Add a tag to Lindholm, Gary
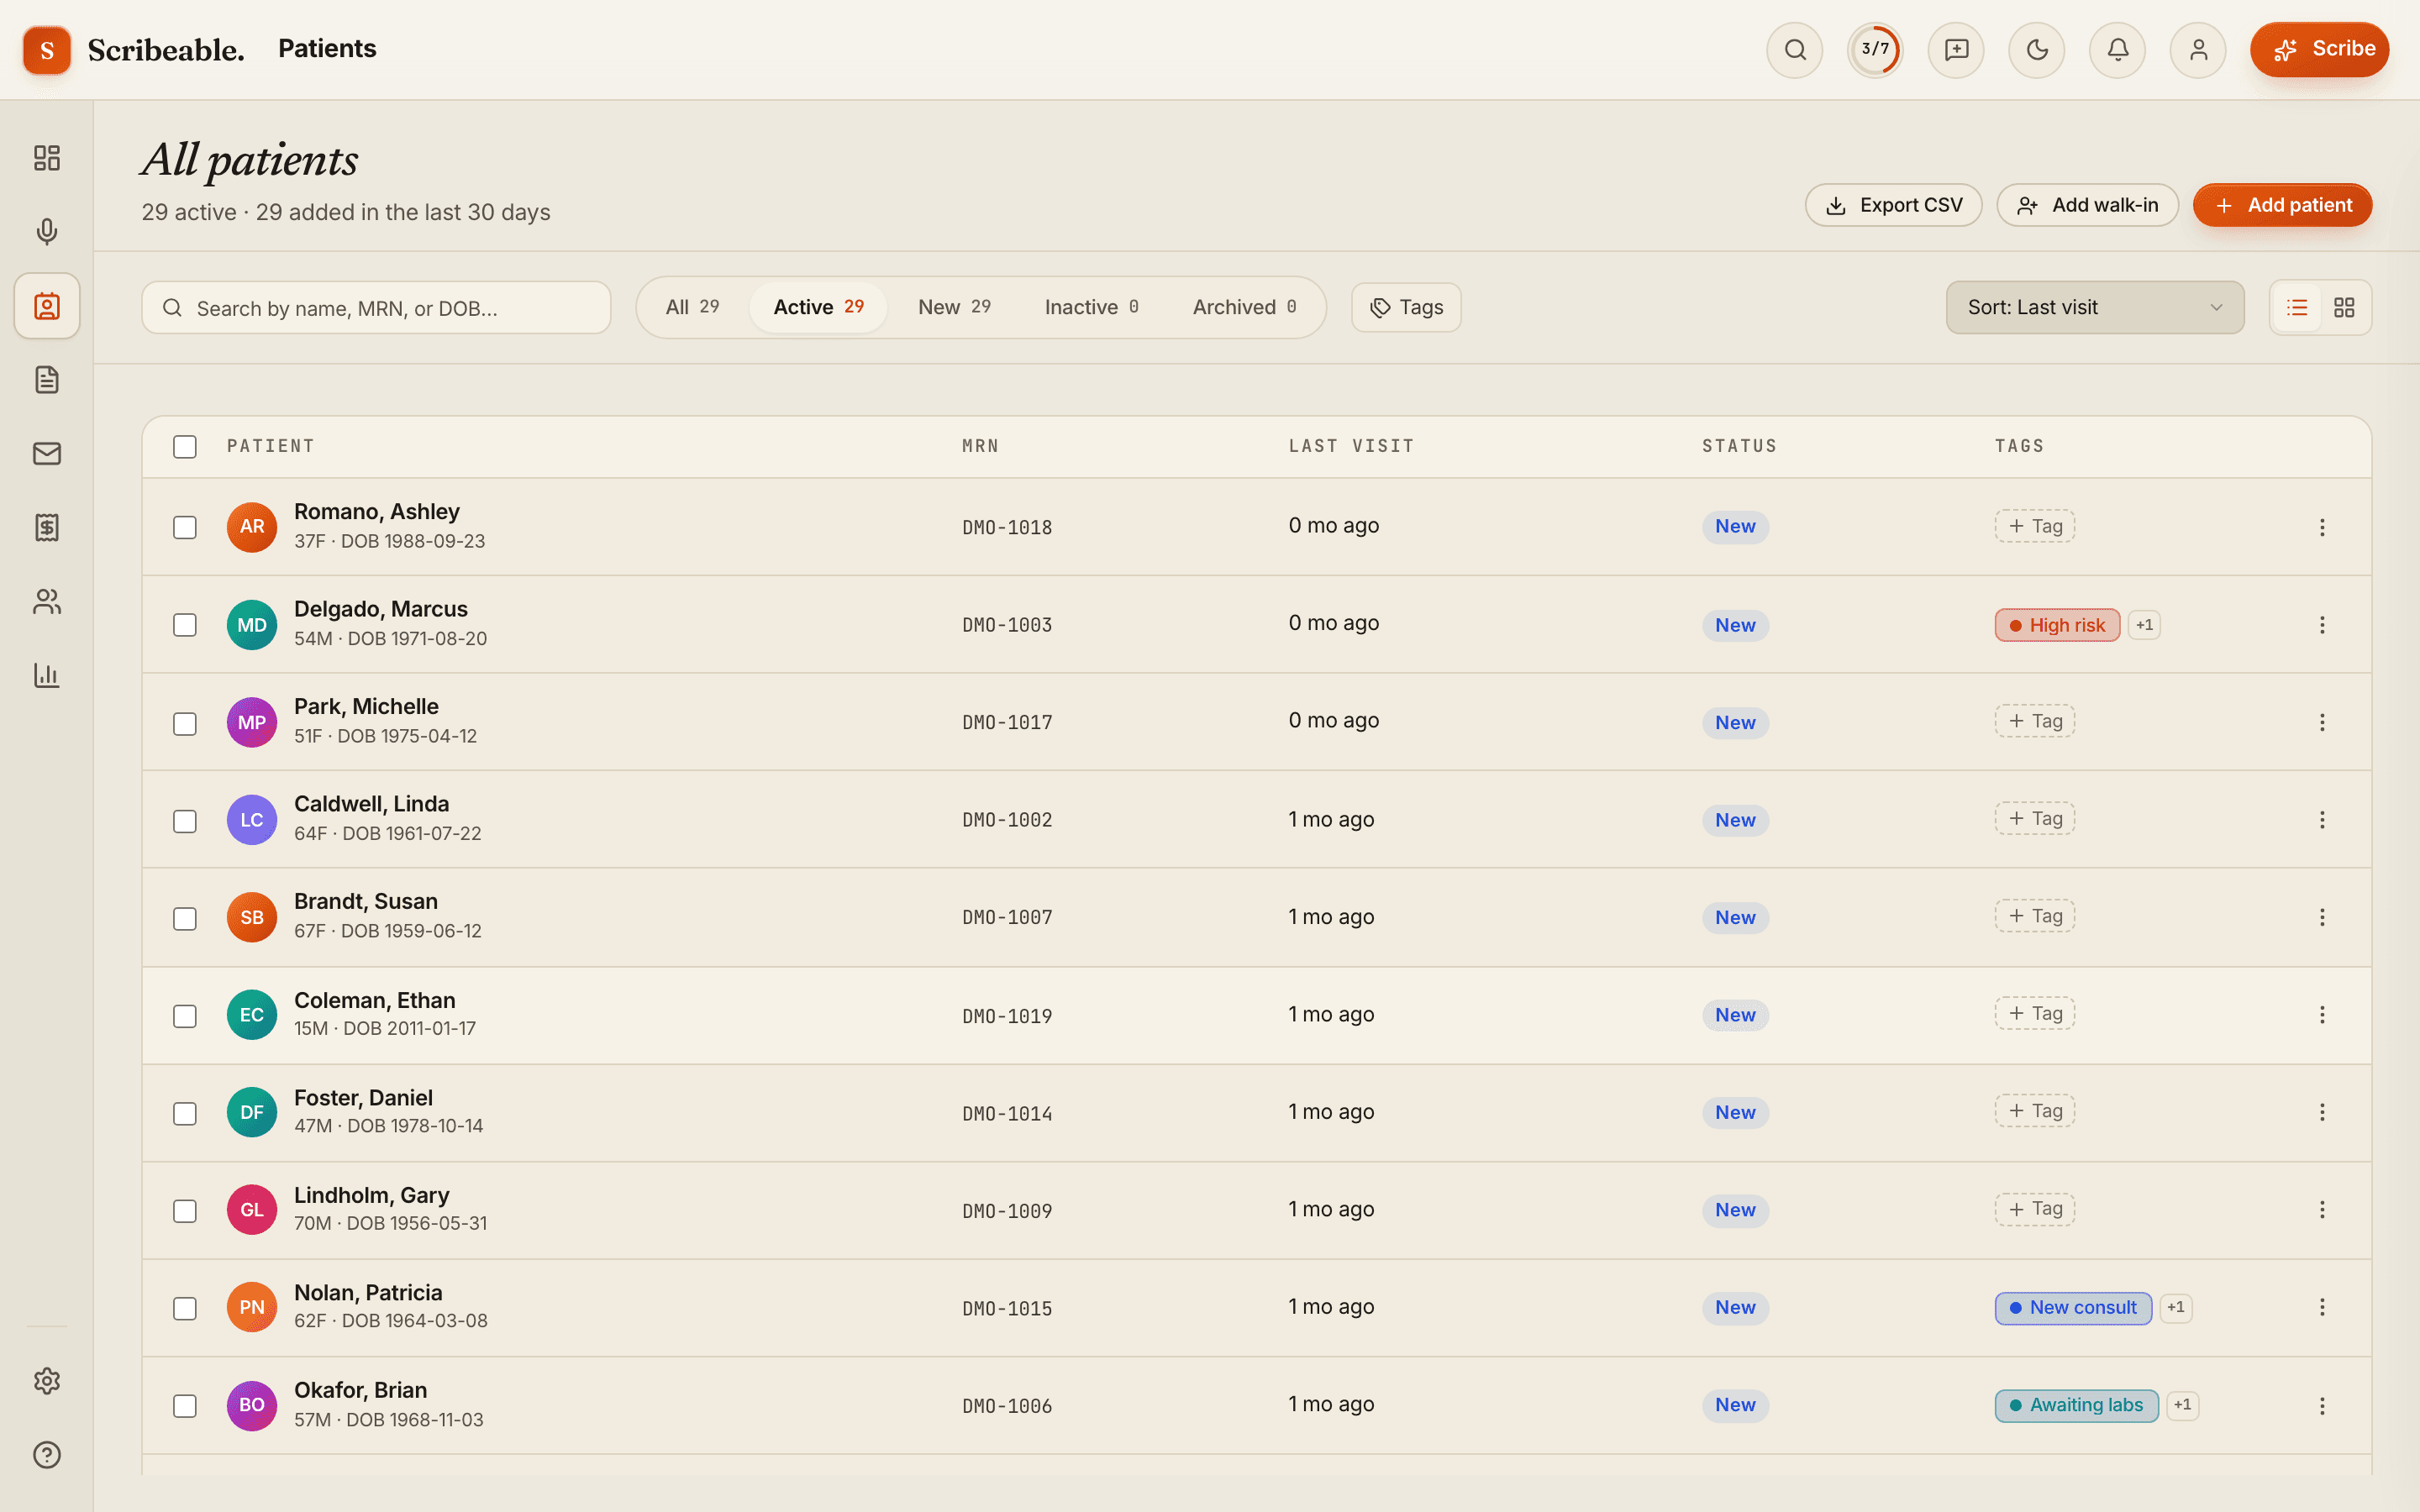This screenshot has width=2420, height=1512. point(2035,1209)
